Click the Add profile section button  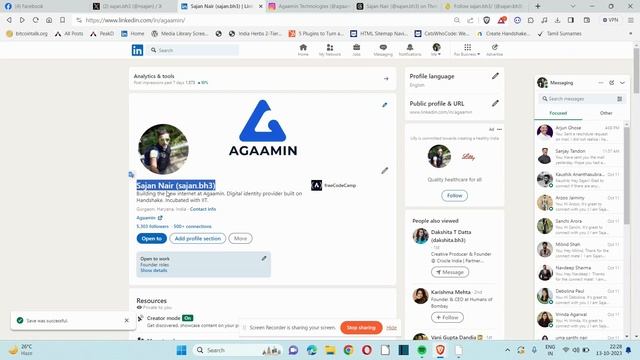pyautogui.click(x=198, y=238)
